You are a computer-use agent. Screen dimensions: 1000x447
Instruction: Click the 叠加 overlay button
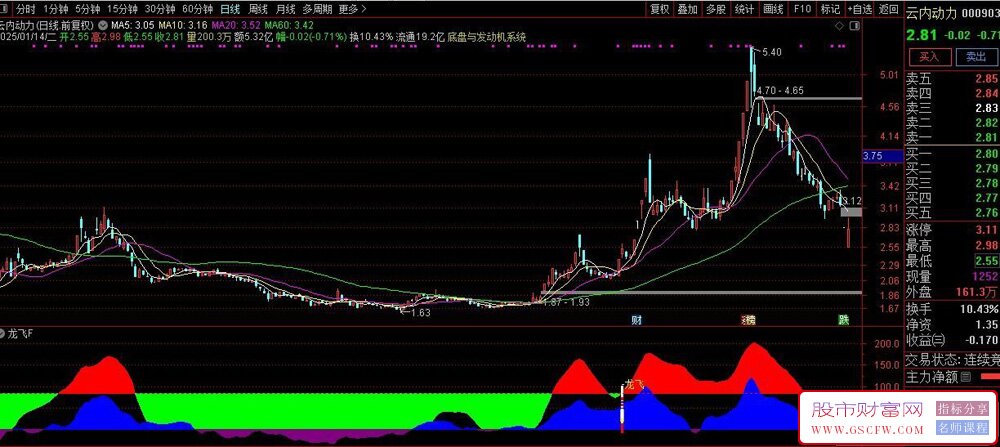[688, 9]
